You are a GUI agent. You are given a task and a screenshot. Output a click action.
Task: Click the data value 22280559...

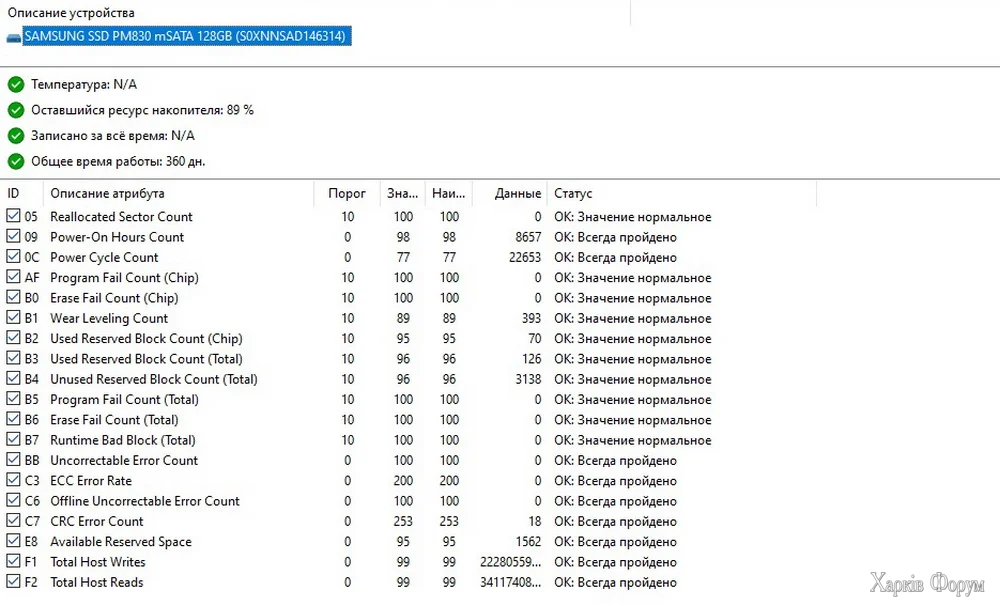click(510, 562)
